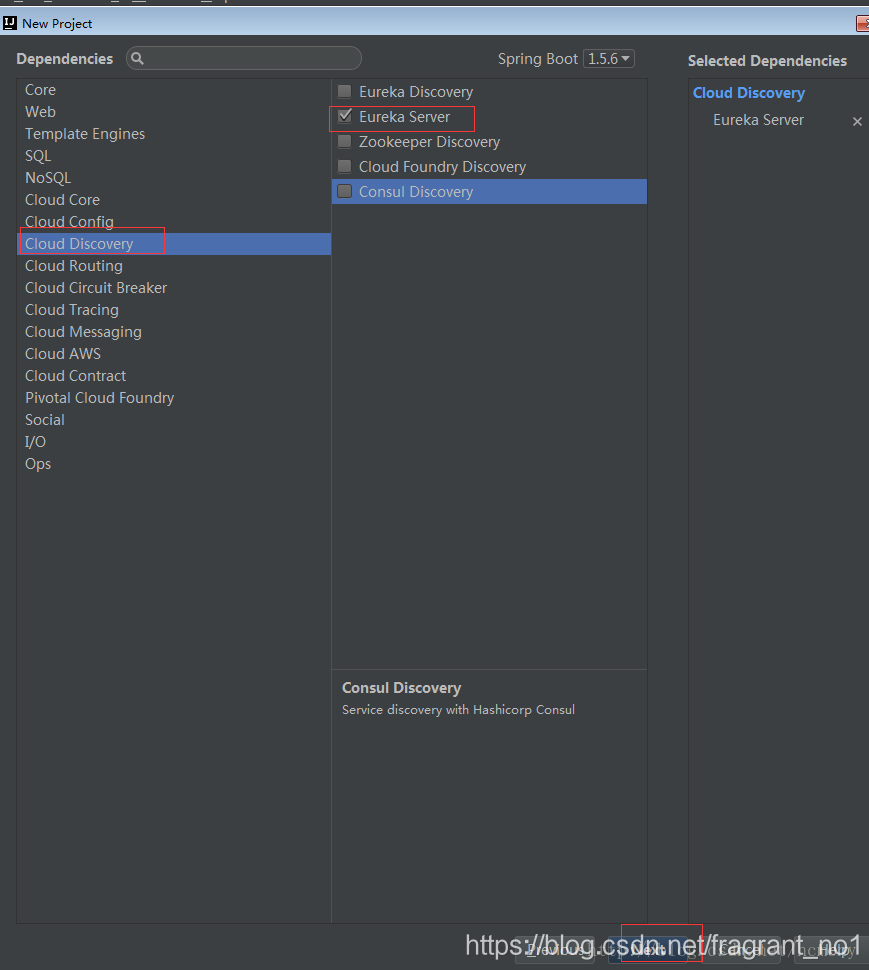The height and width of the screenshot is (970, 869).
Task: Focus the dependencies search field
Action: pyautogui.click(x=244, y=58)
